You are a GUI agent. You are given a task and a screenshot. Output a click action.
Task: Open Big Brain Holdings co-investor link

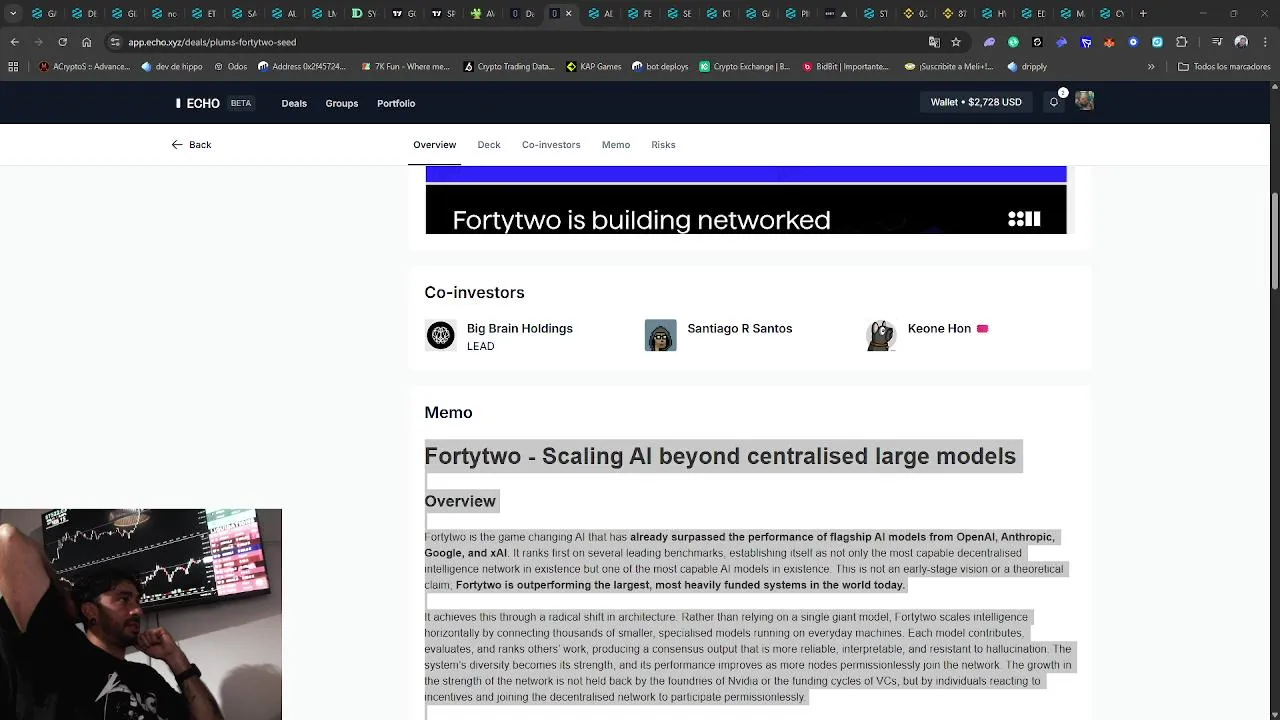click(x=519, y=328)
